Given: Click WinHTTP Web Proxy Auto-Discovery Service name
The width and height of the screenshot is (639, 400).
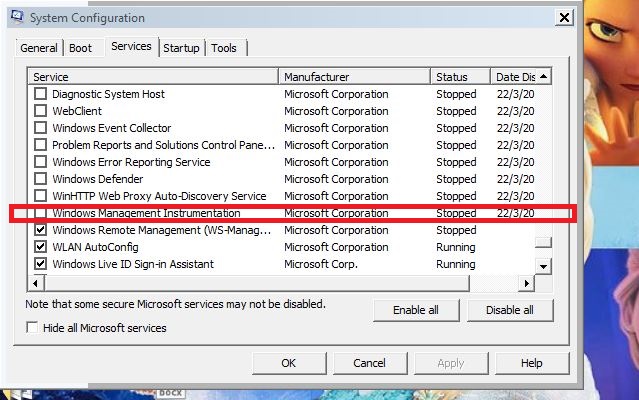Looking at the screenshot, I should pyautogui.click(x=159, y=196).
